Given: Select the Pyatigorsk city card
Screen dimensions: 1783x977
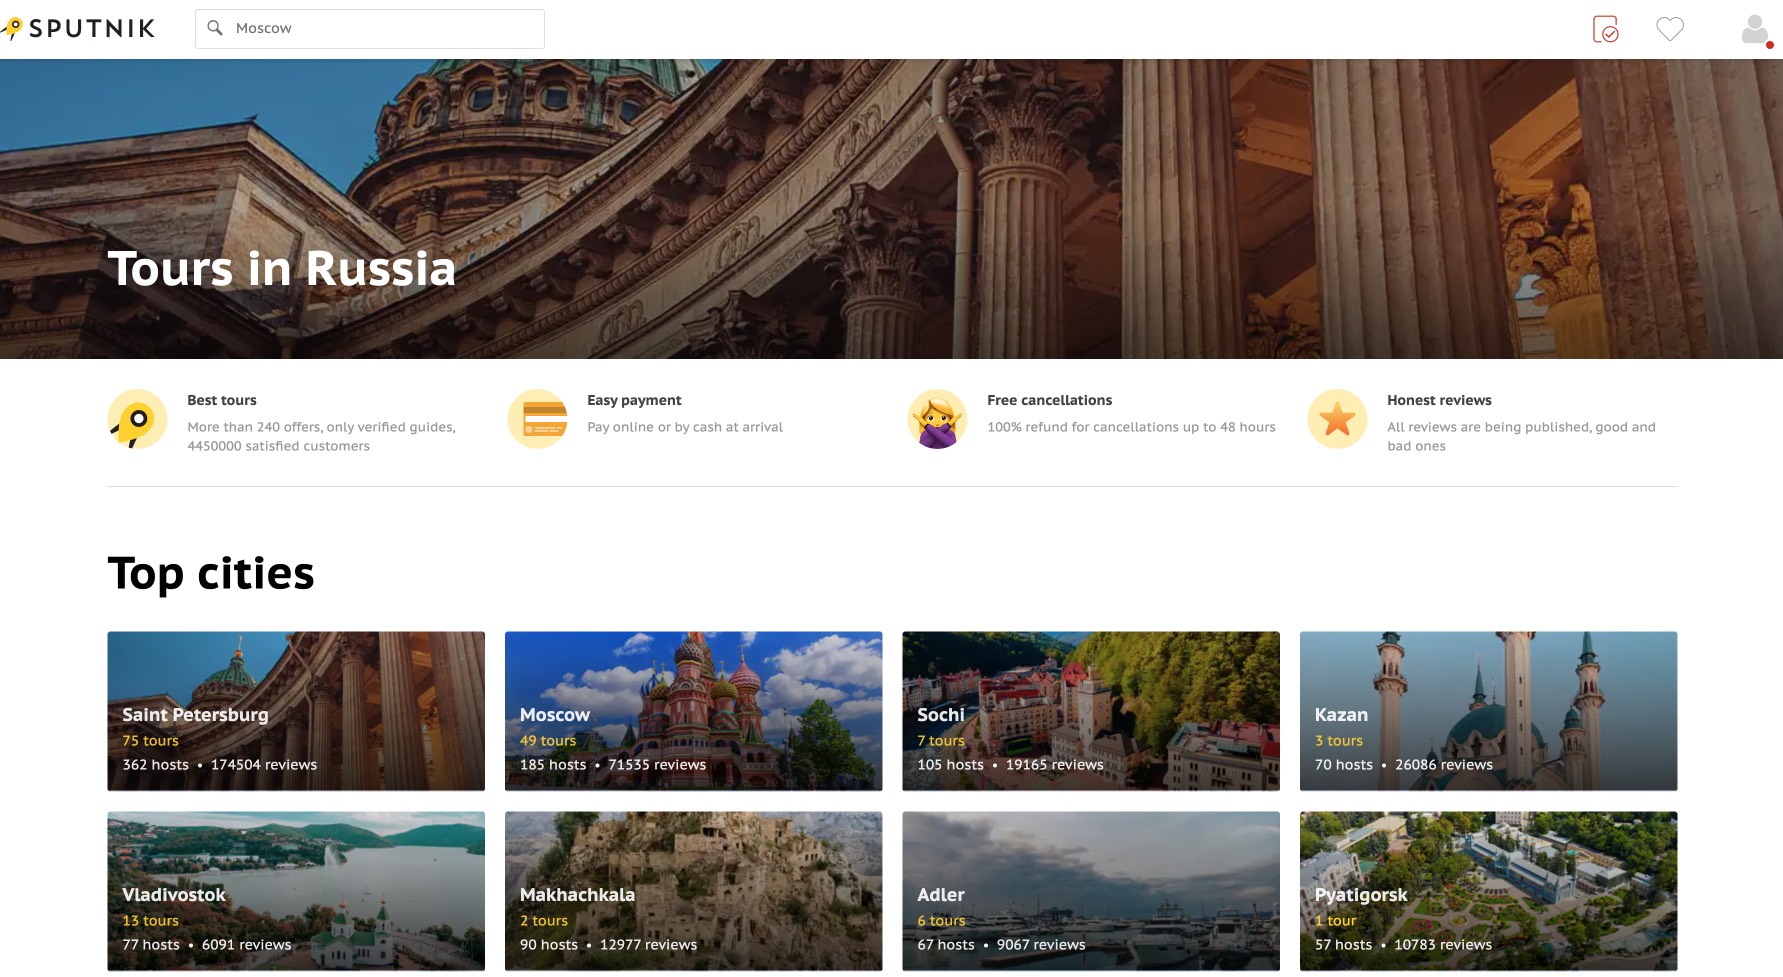Looking at the screenshot, I should (x=1488, y=890).
